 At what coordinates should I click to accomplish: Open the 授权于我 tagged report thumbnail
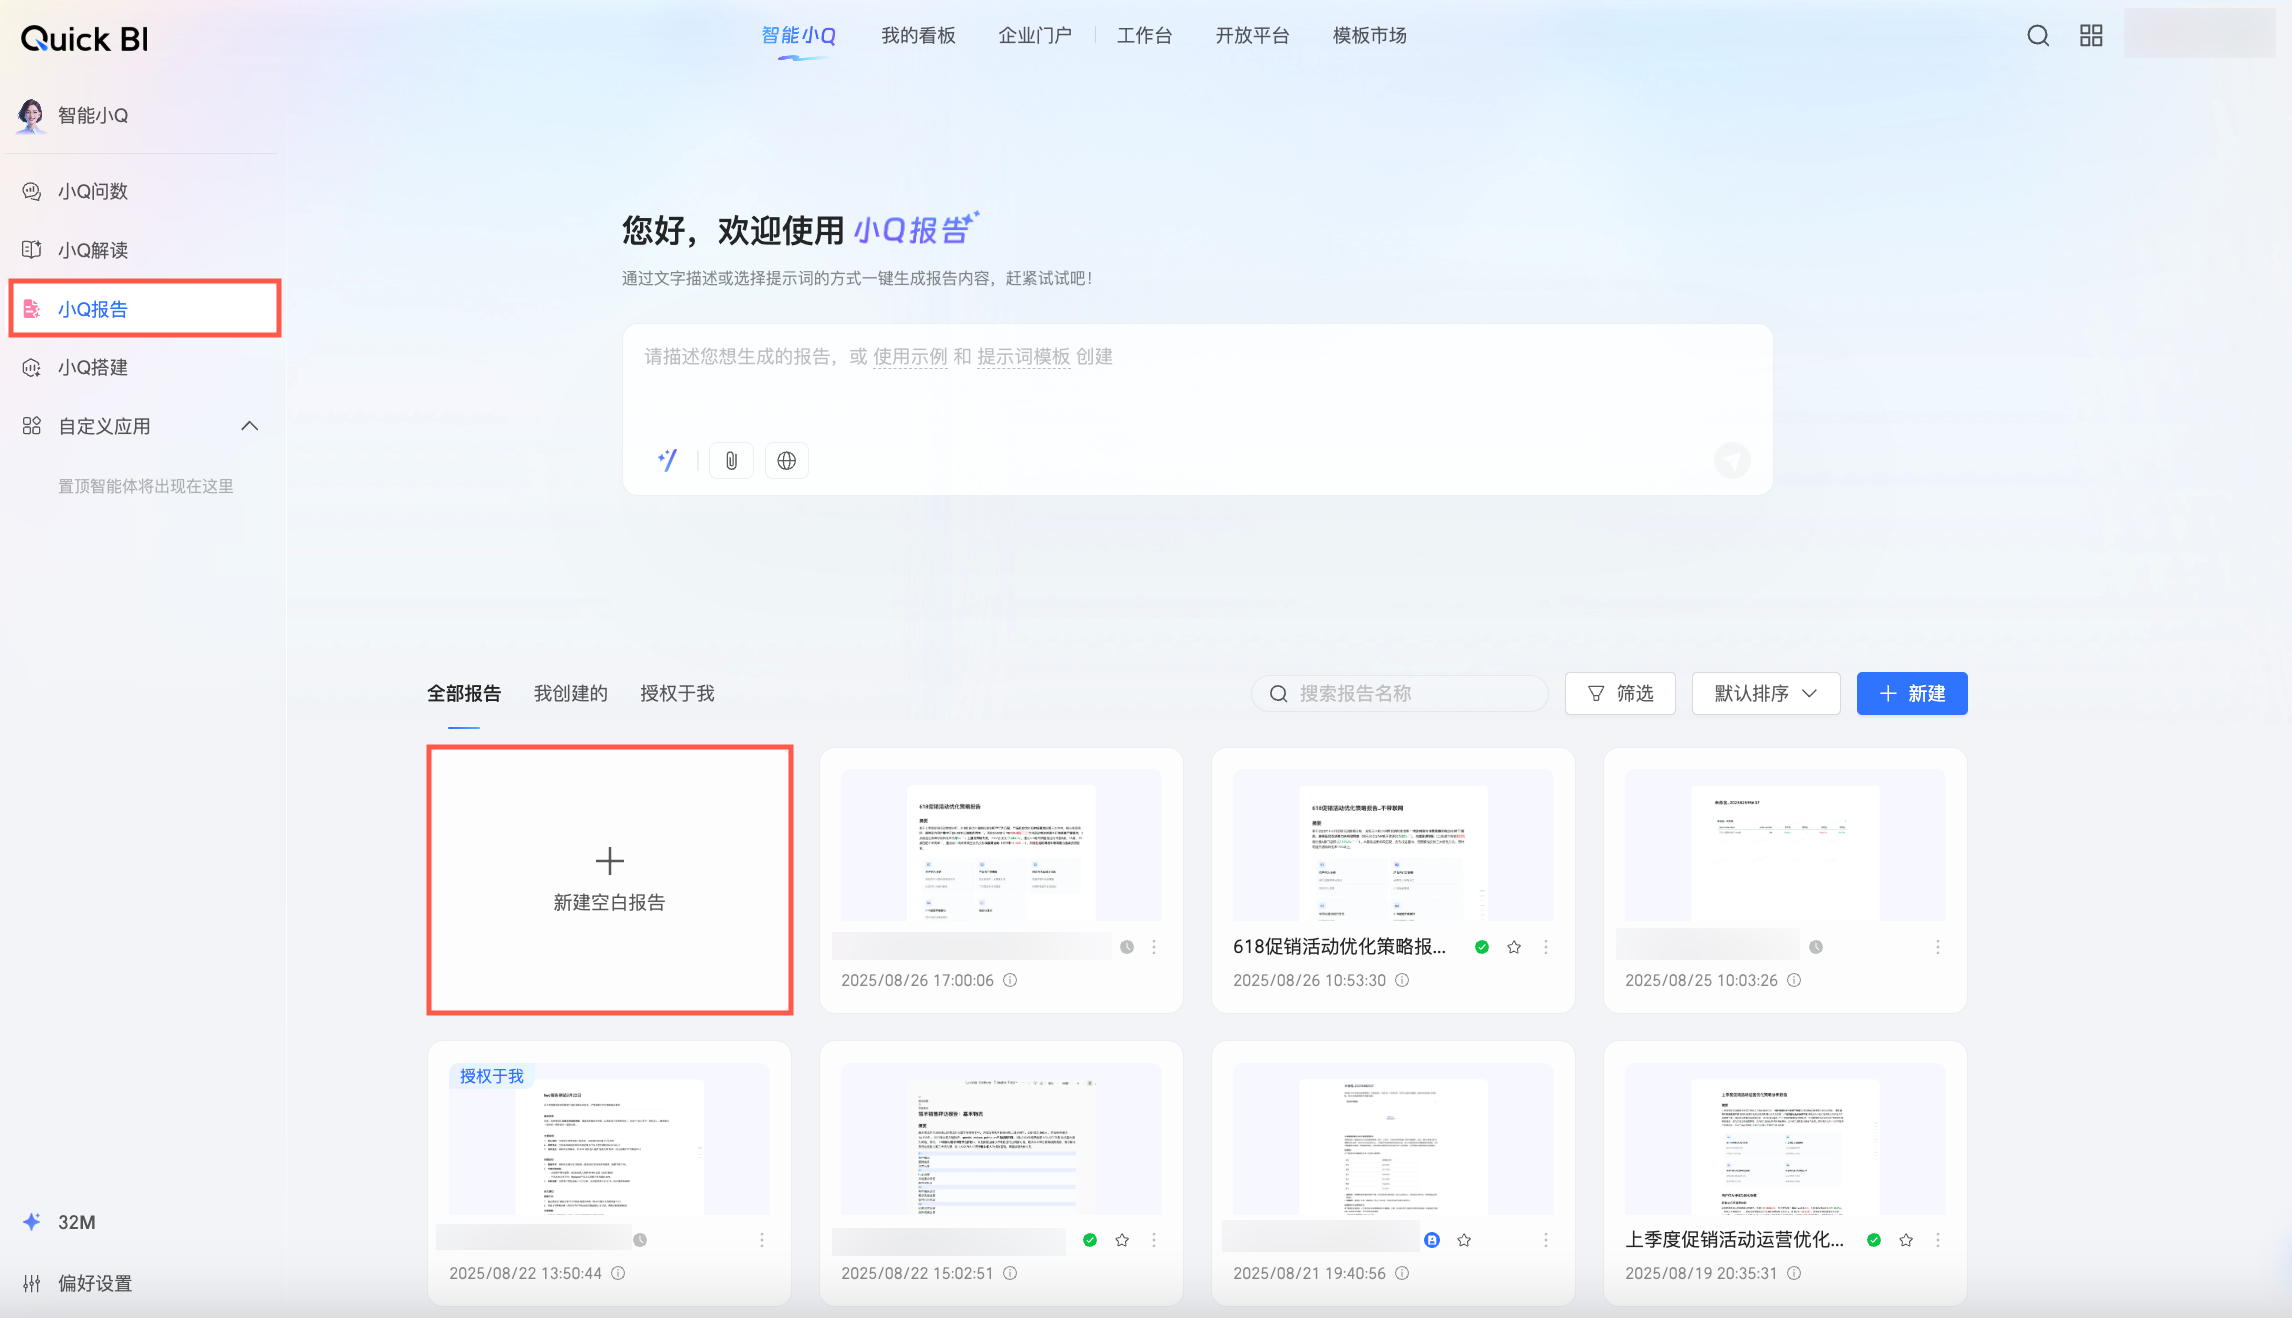609,1138
